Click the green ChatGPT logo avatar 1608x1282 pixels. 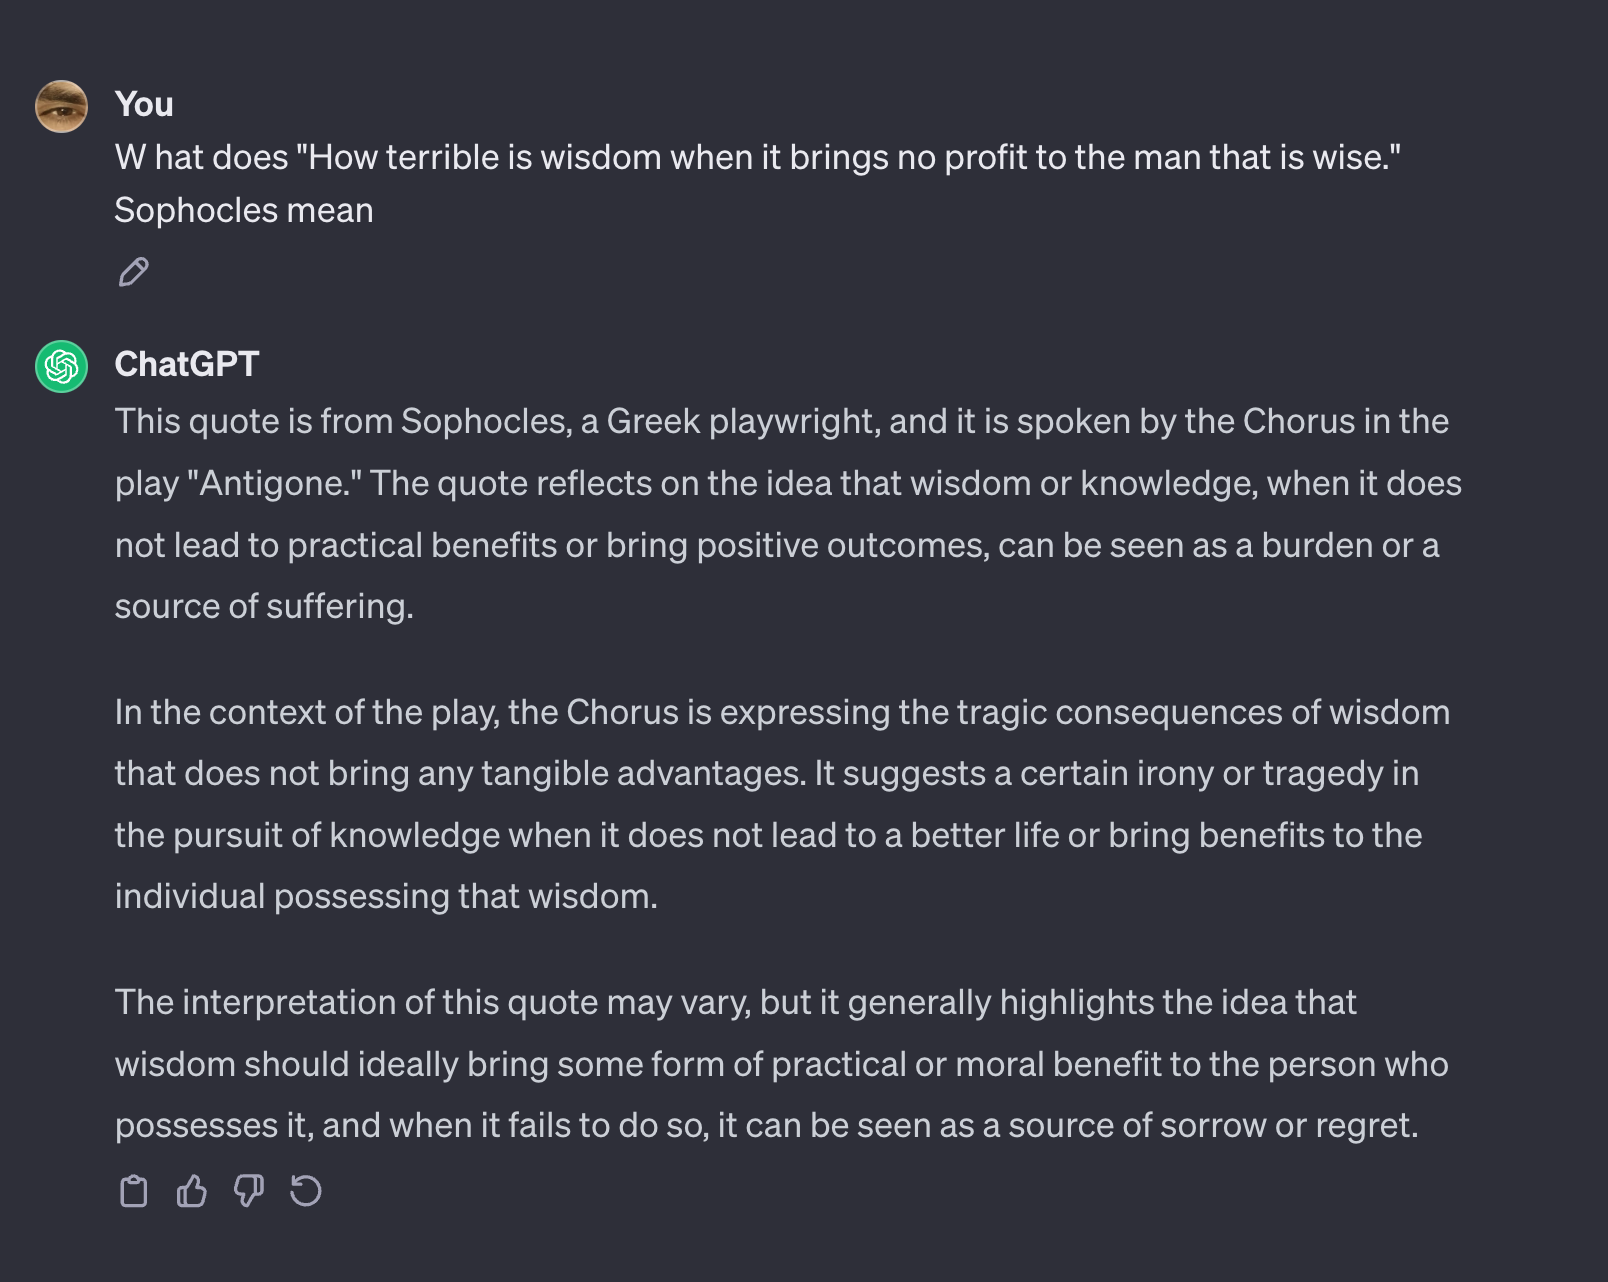(x=61, y=366)
